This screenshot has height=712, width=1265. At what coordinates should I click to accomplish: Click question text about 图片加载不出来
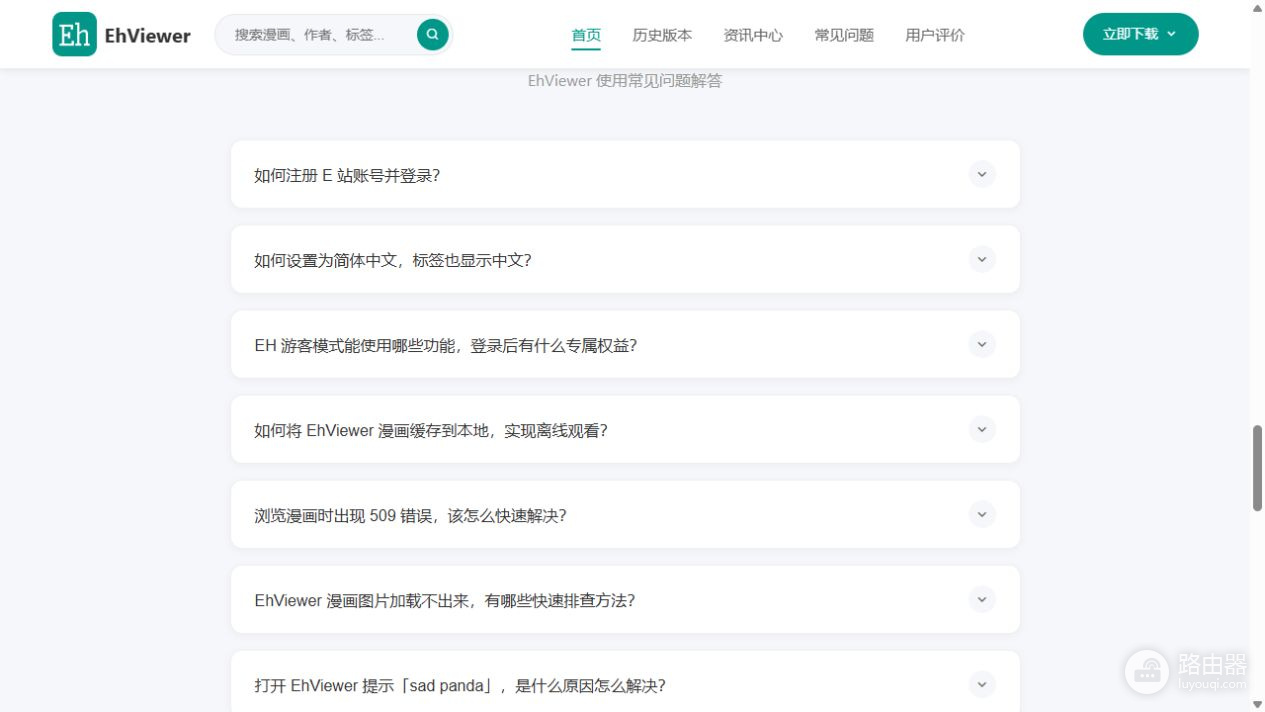pos(445,600)
